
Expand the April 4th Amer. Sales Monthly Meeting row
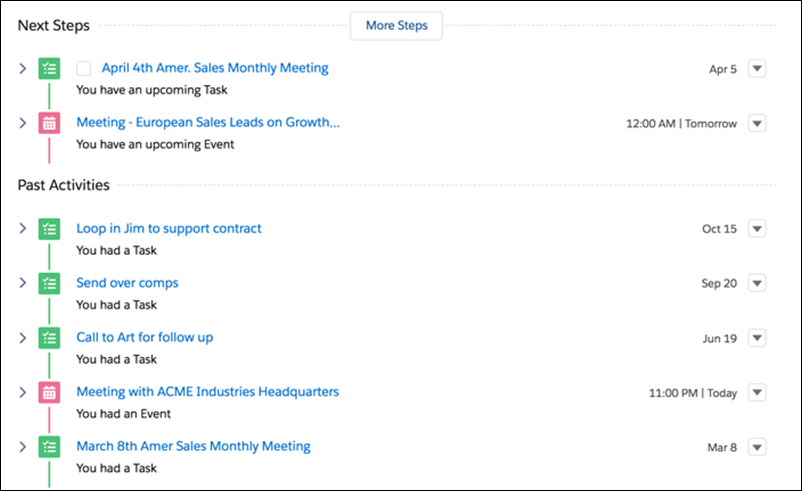click(x=23, y=68)
